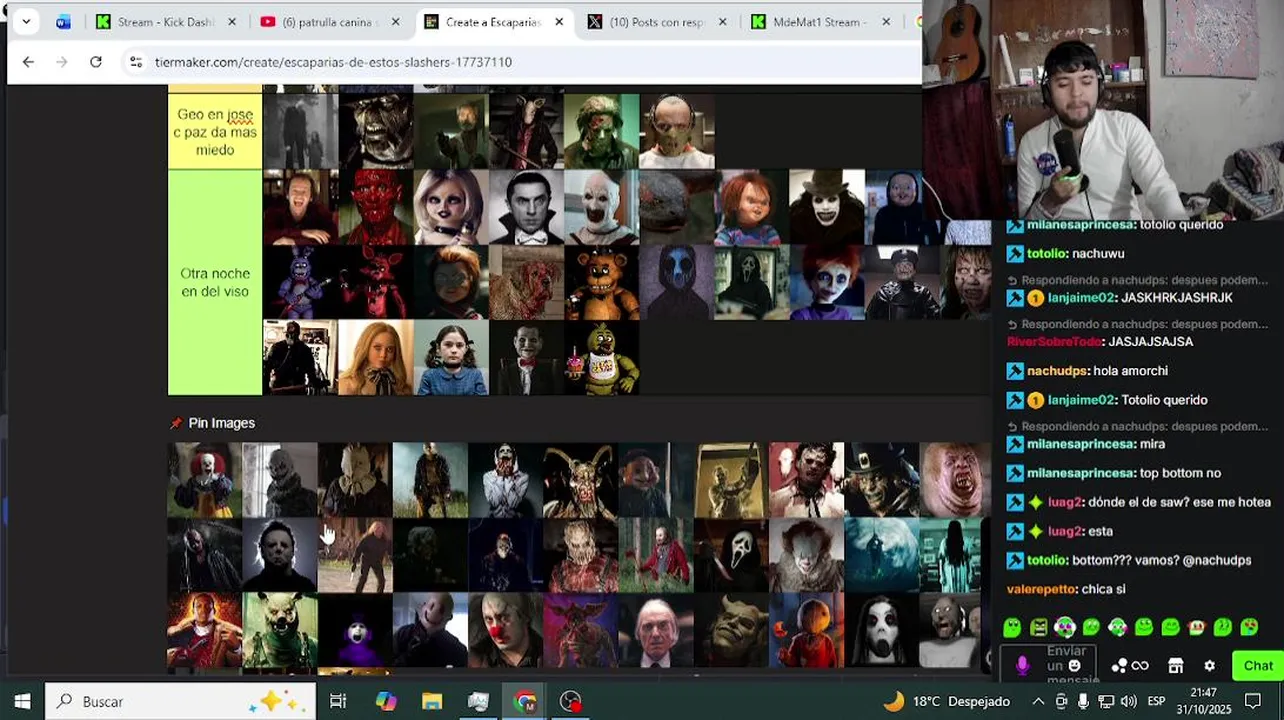Select the Billy puppet from Saw image

(526, 357)
